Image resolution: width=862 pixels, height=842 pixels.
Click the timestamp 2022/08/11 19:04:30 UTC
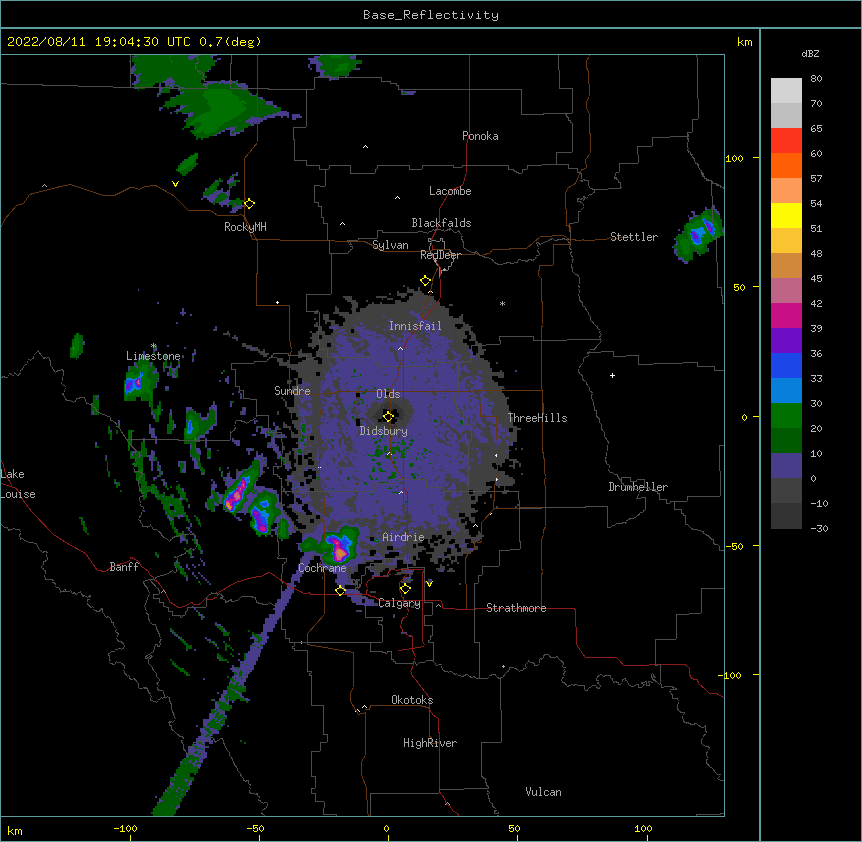pos(99,42)
